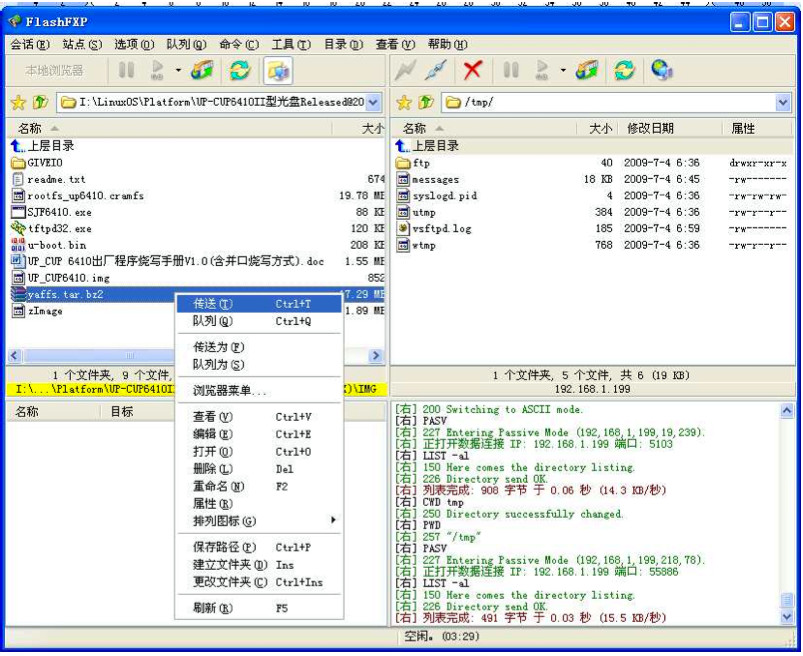Click the remote pane favorites star
Viewport: 803px width, 656px height.
pos(404,102)
